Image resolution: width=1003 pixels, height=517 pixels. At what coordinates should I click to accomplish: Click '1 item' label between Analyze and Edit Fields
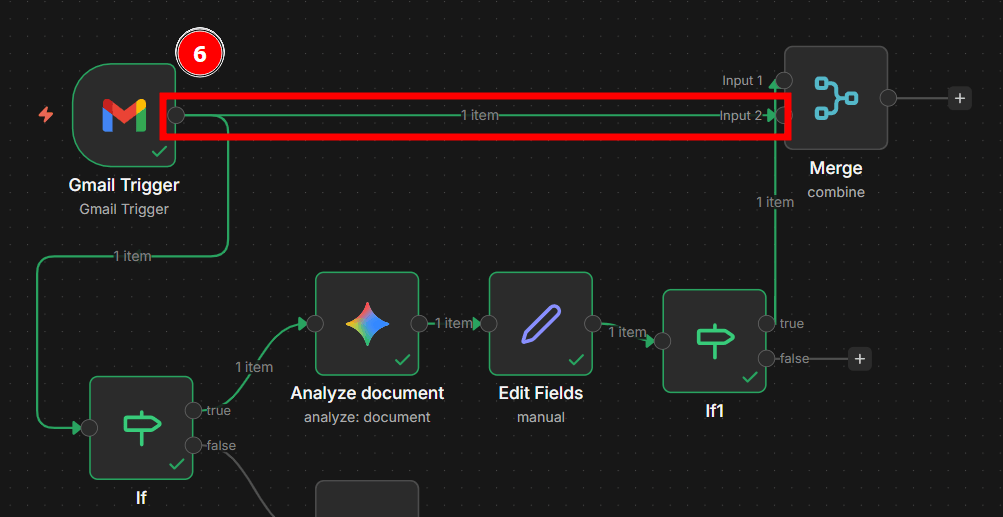[x=453, y=323]
